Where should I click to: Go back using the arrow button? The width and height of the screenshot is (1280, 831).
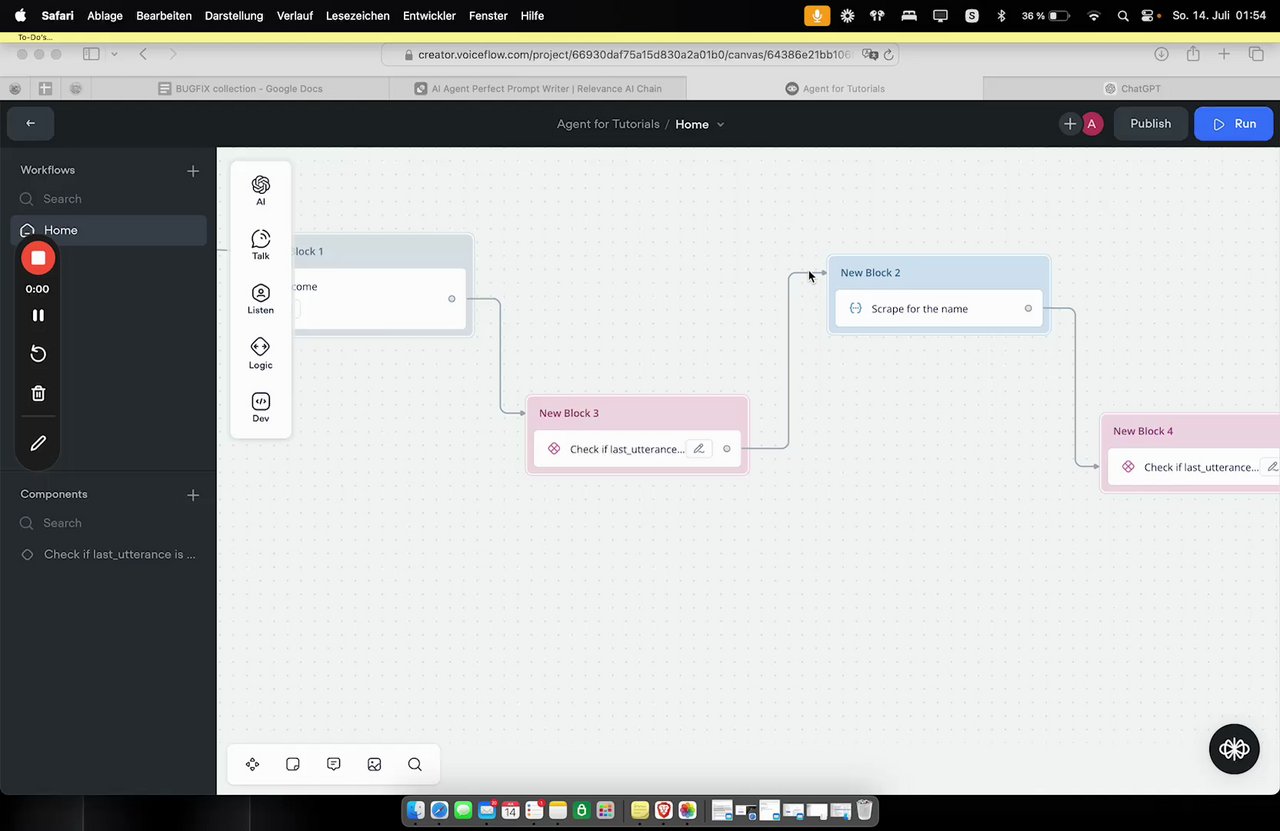[x=31, y=124]
